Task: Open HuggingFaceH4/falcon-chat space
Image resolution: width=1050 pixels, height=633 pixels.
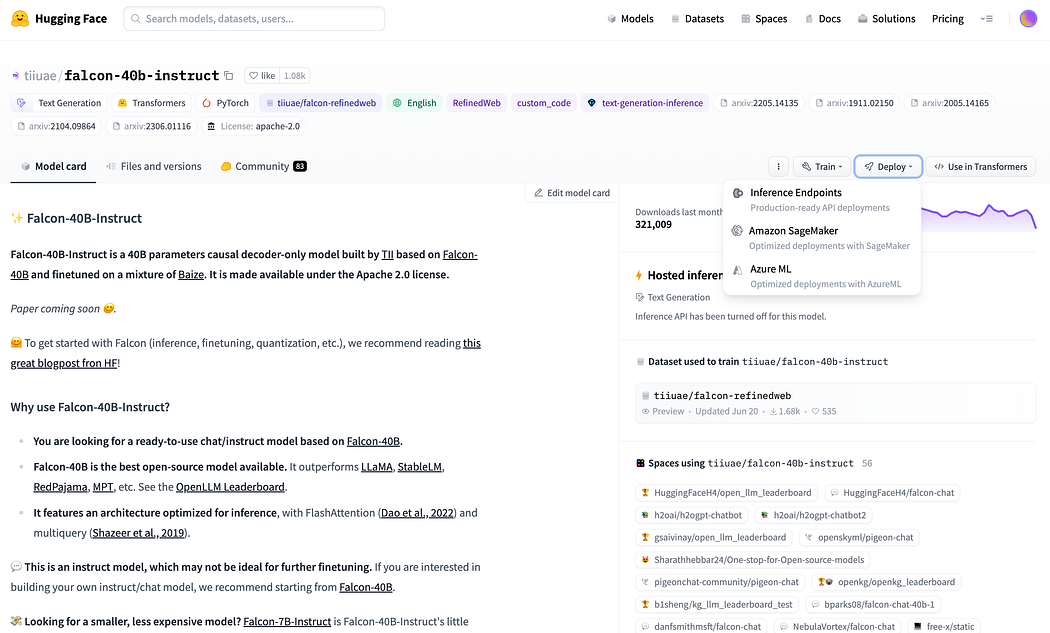Action: pyautogui.click(x=892, y=493)
